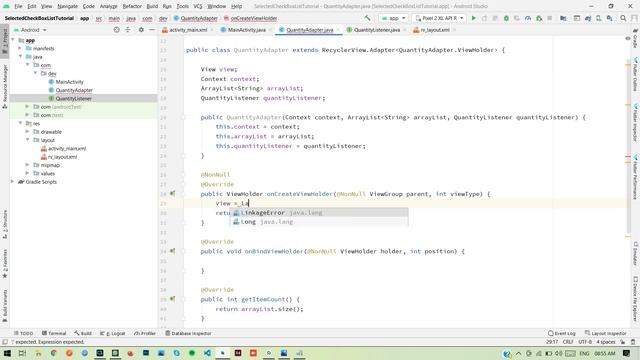This screenshot has width=640, height=360.
Task: Expand the drawable folder
Action: click(x=27, y=132)
